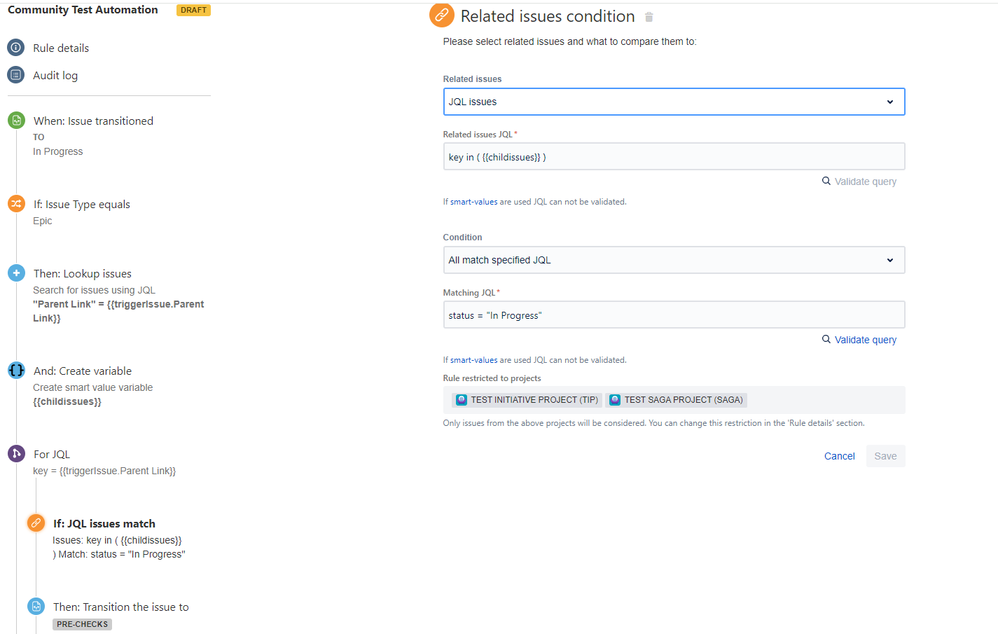This screenshot has height=634, width=998.
Task: Click the TEST INITIATIVE PROJECT avatar icon
Action: pyautogui.click(x=461, y=400)
